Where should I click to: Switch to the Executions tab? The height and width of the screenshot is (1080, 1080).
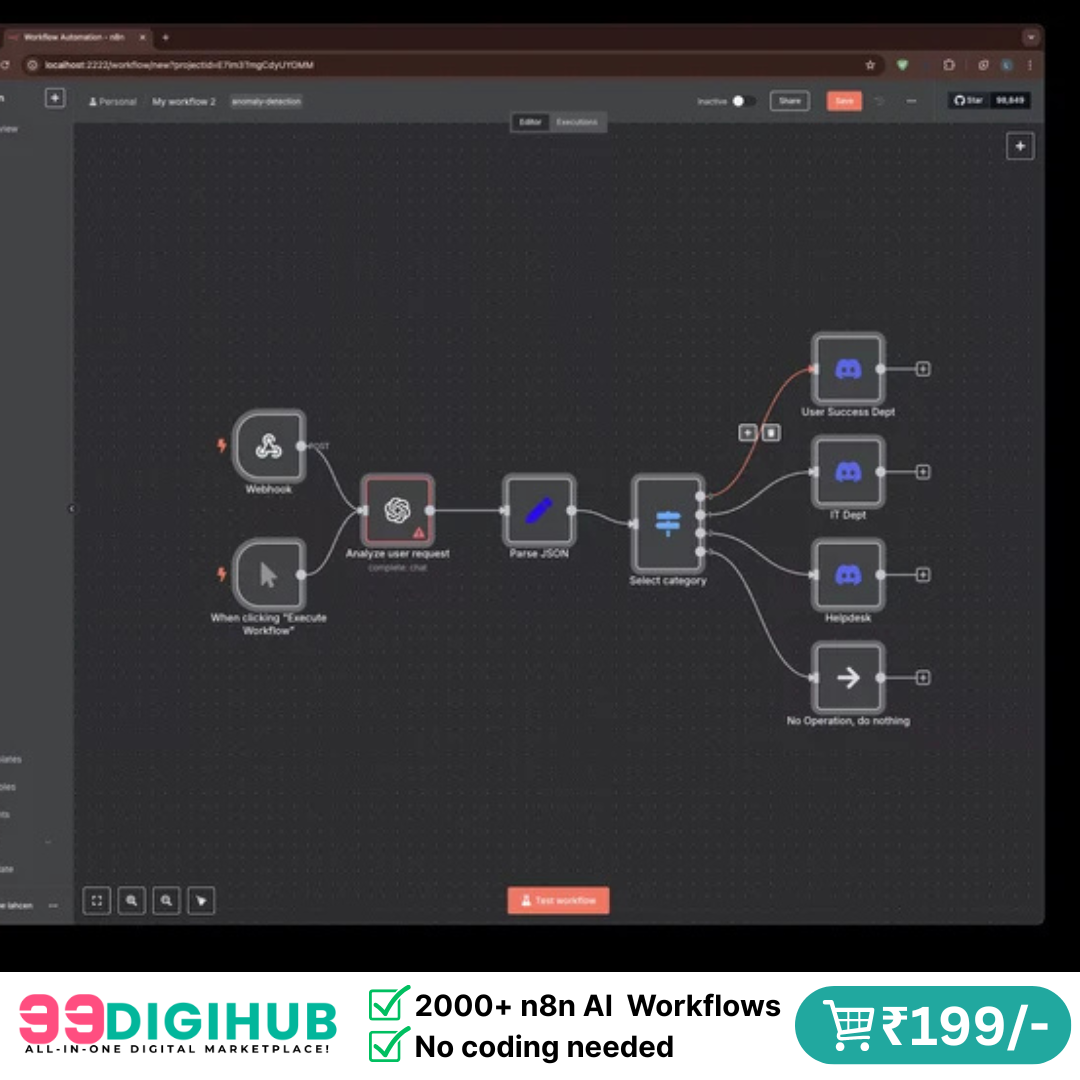point(577,122)
